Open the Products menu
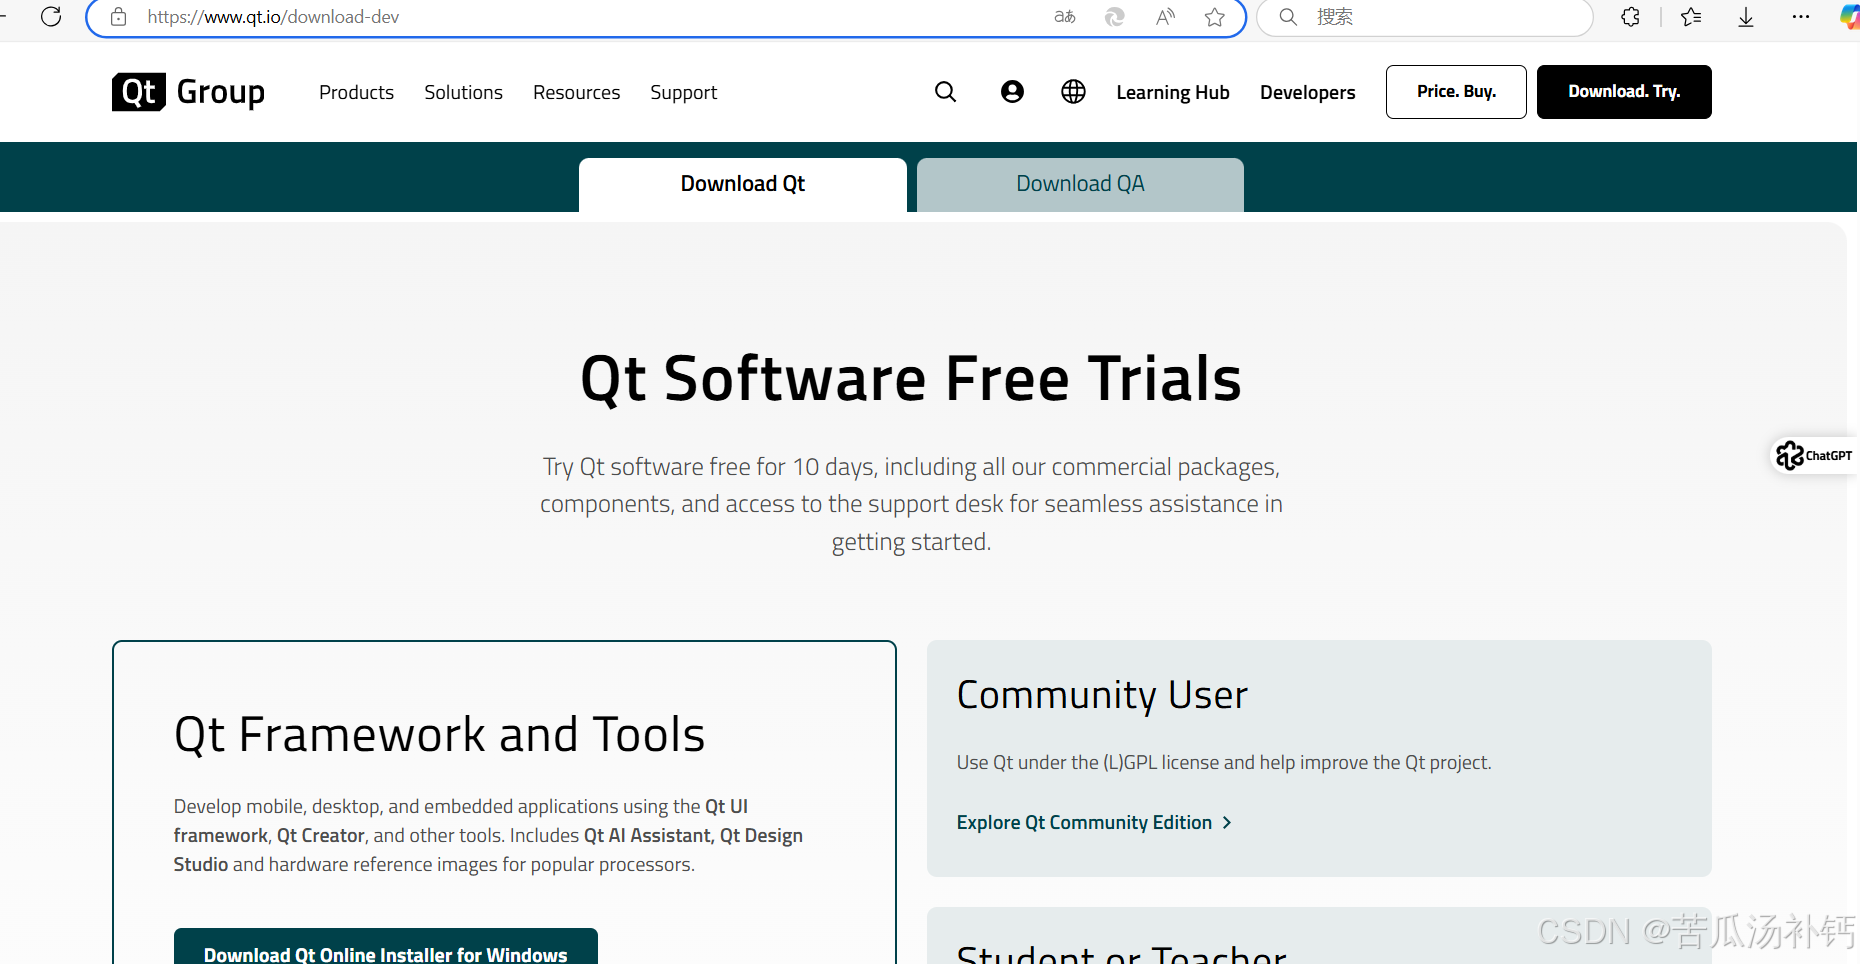The height and width of the screenshot is (964, 1860). click(356, 92)
